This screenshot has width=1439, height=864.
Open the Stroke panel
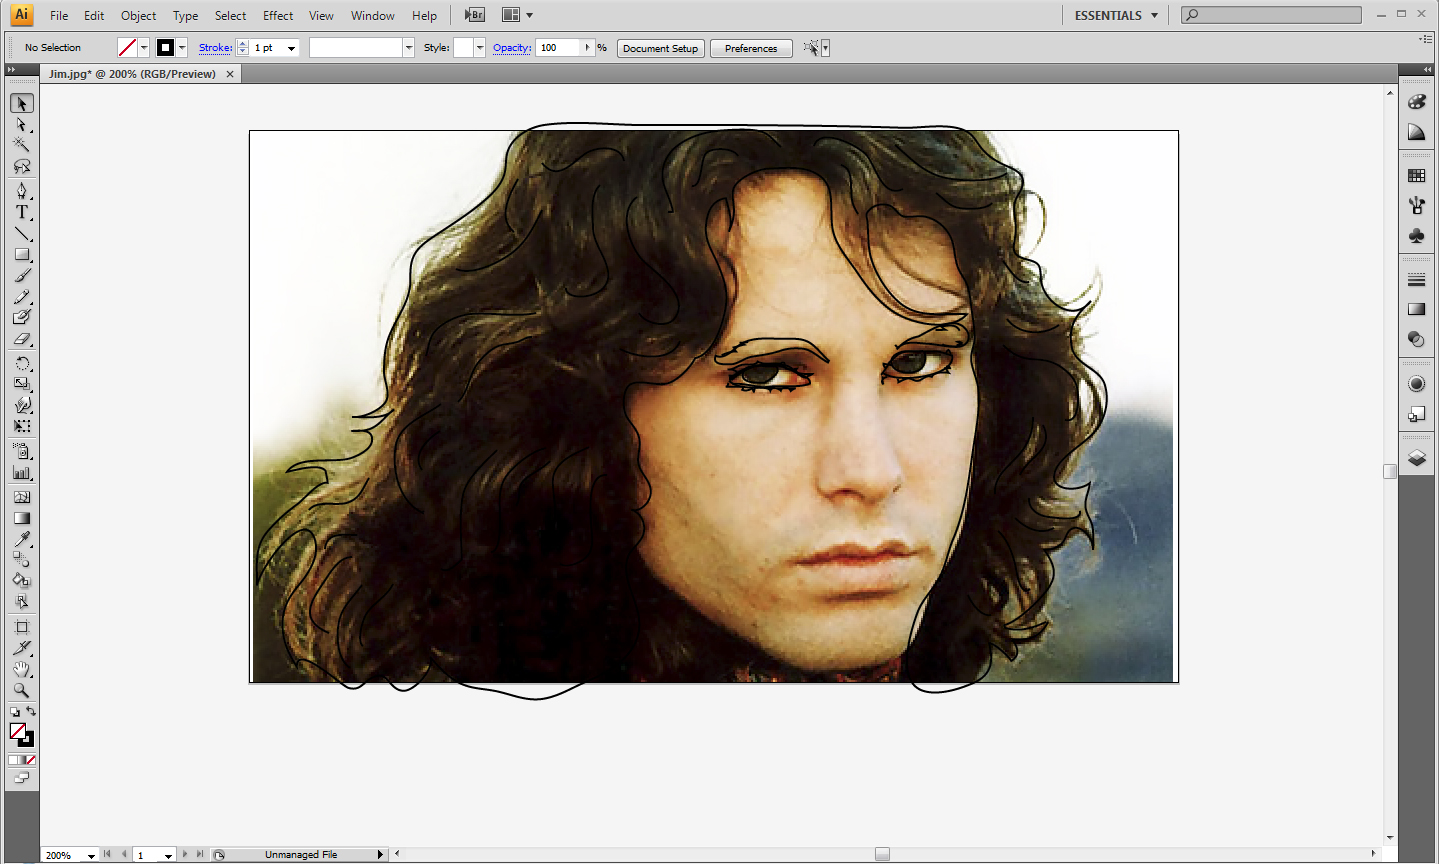[x=1416, y=280]
